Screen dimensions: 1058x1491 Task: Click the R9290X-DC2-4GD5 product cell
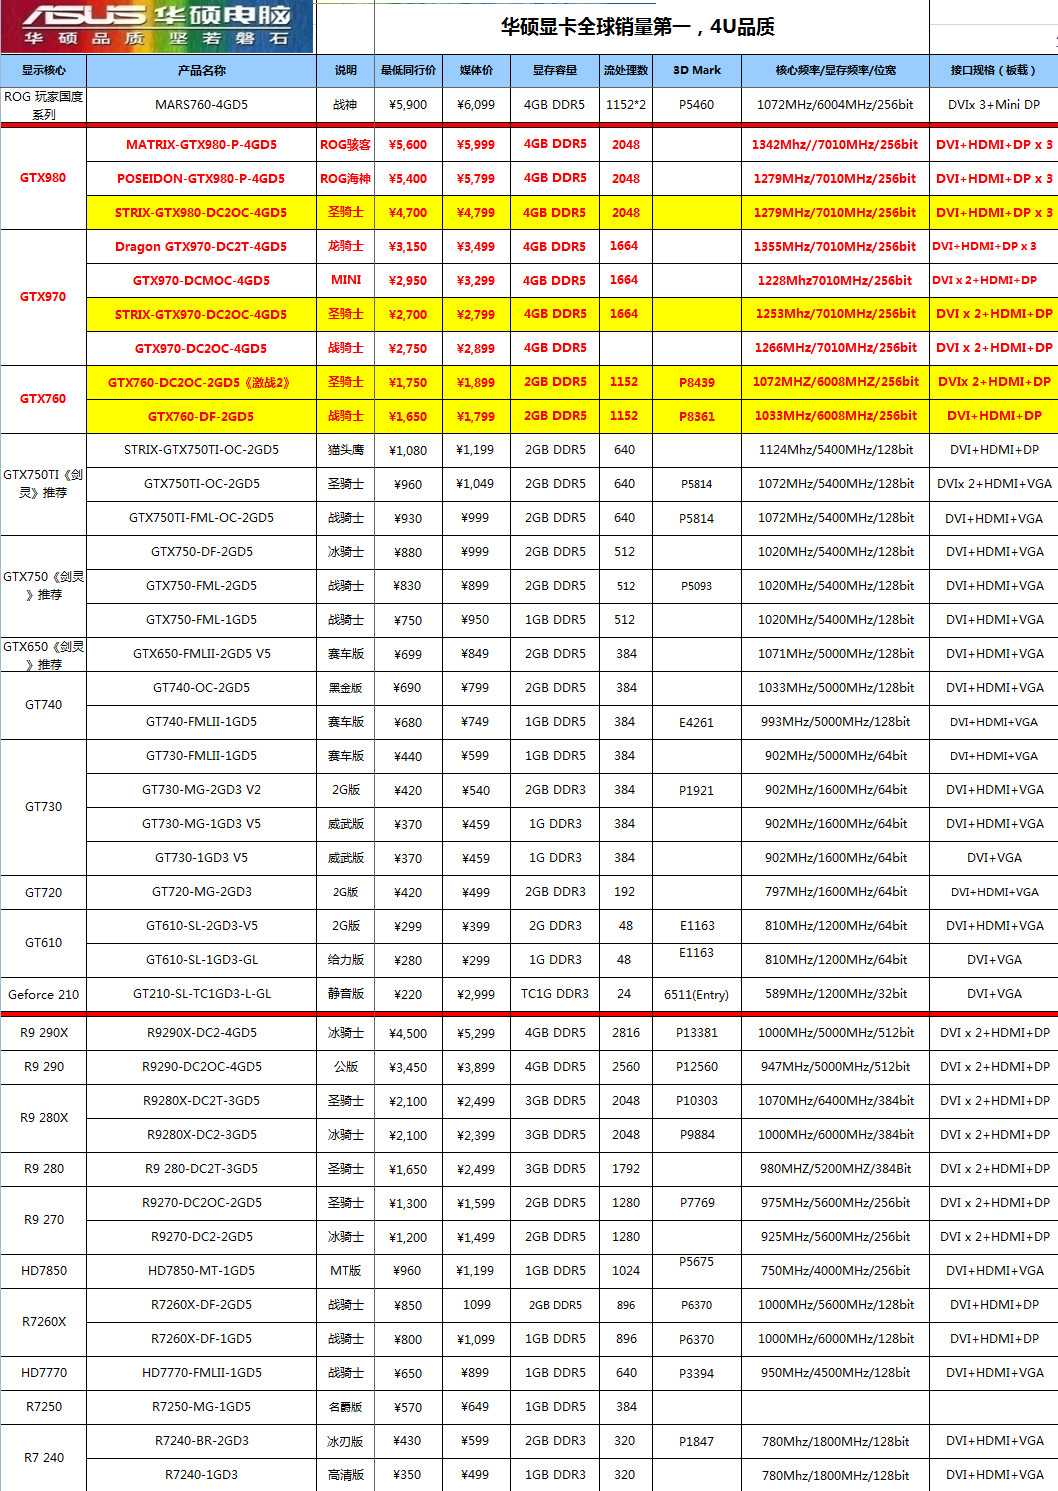coord(201,1033)
